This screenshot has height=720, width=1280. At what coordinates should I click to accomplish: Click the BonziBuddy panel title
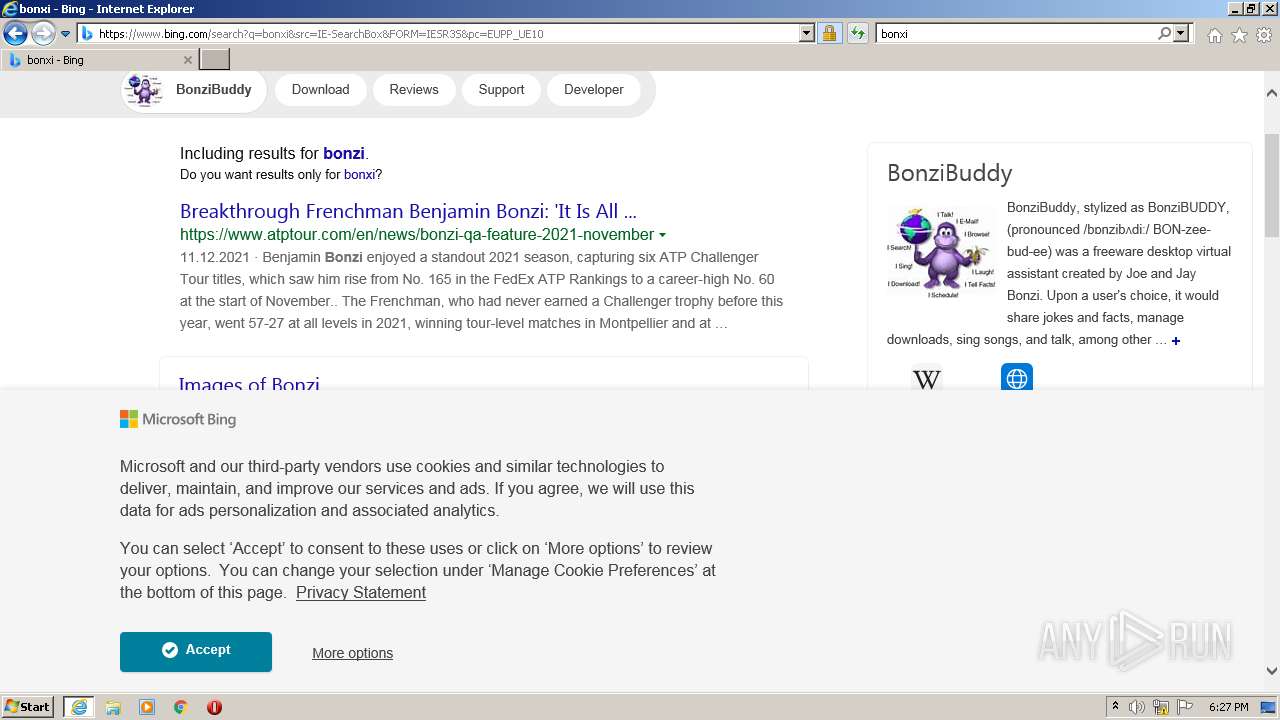[950, 173]
